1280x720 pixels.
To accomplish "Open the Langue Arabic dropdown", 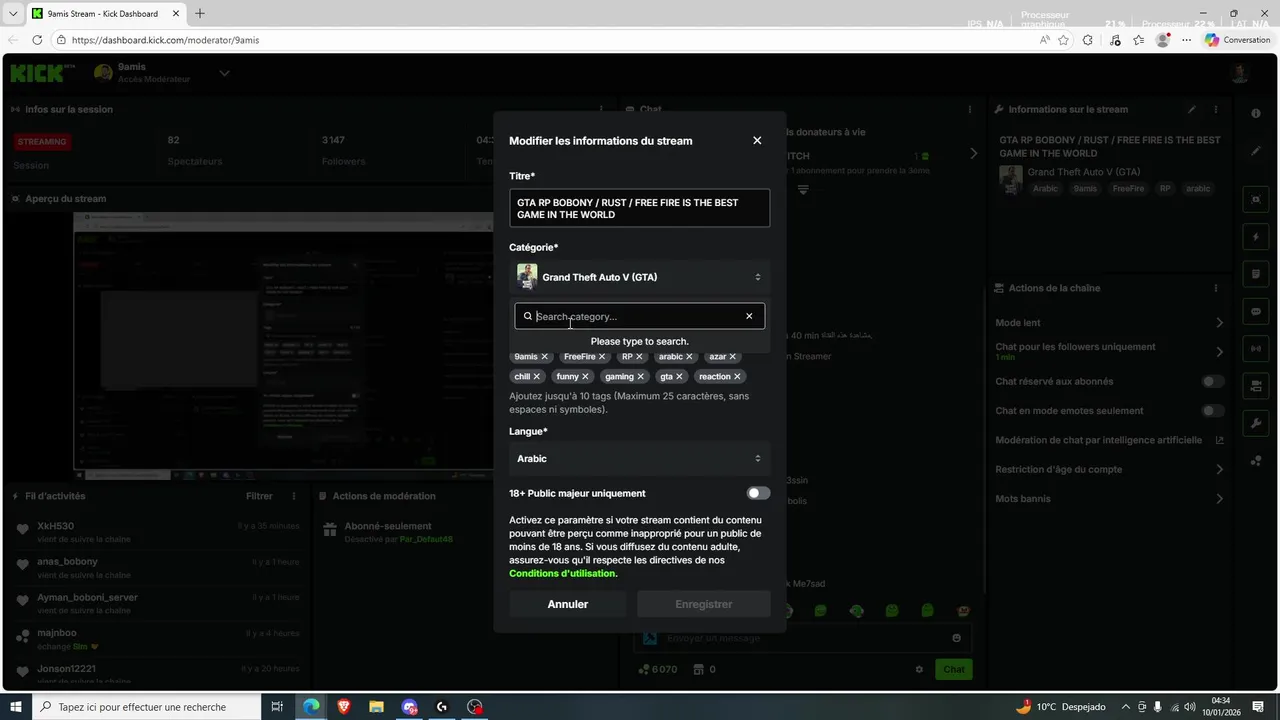I will tap(640, 458).
